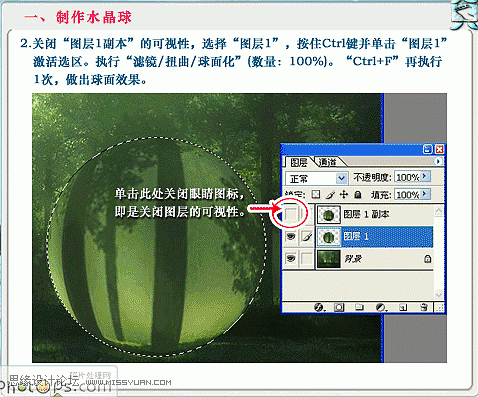Switch to the 通道 tab
This screenshot has height=397, width=478.
(328, 162)
